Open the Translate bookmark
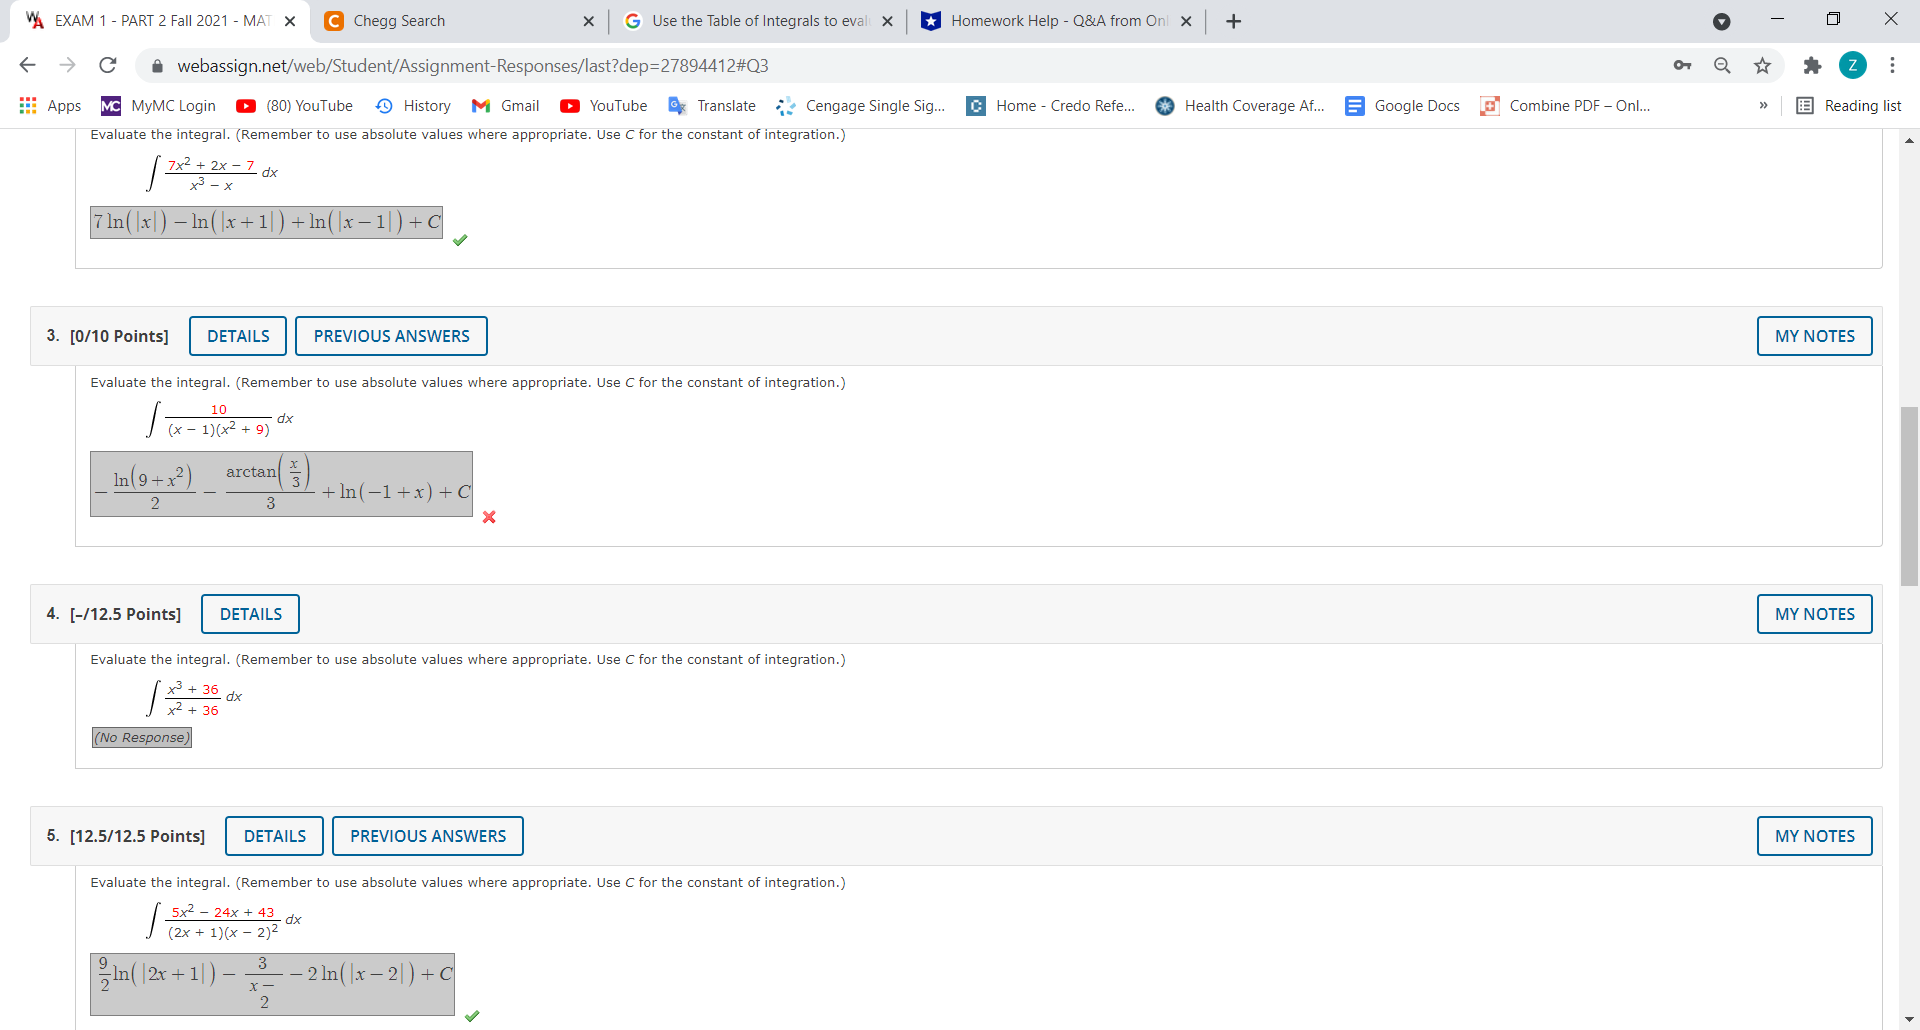 [712, 106]
